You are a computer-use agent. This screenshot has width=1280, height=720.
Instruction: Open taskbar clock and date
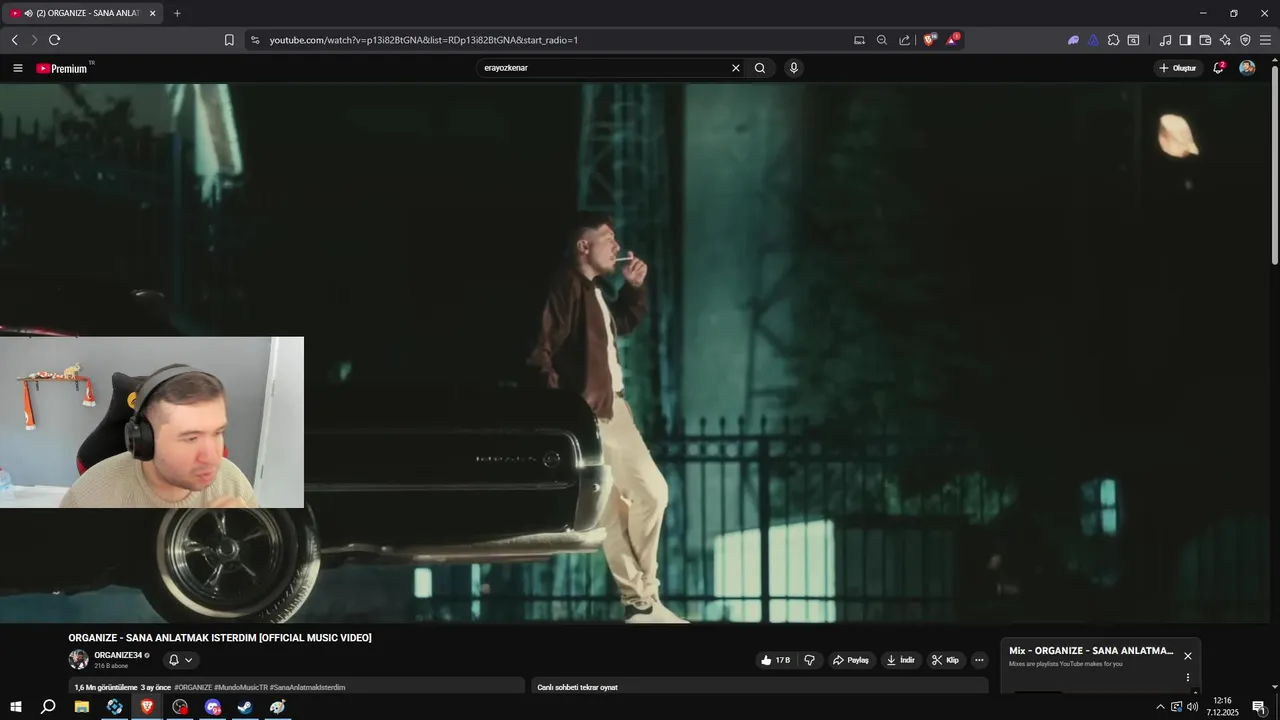tap(1222, 706)
